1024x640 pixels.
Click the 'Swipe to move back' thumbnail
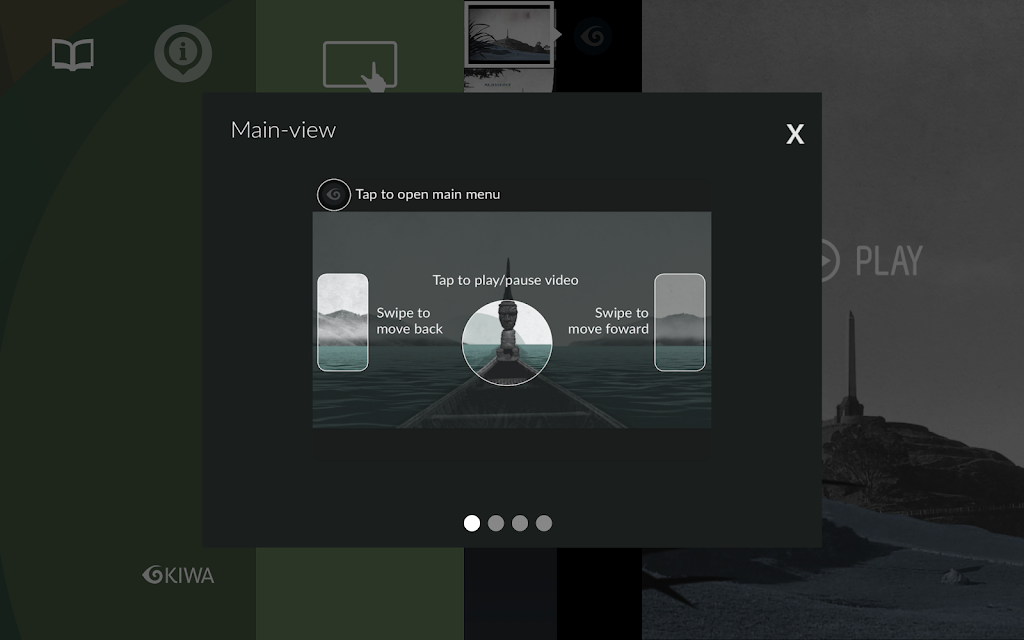(343, 322)
